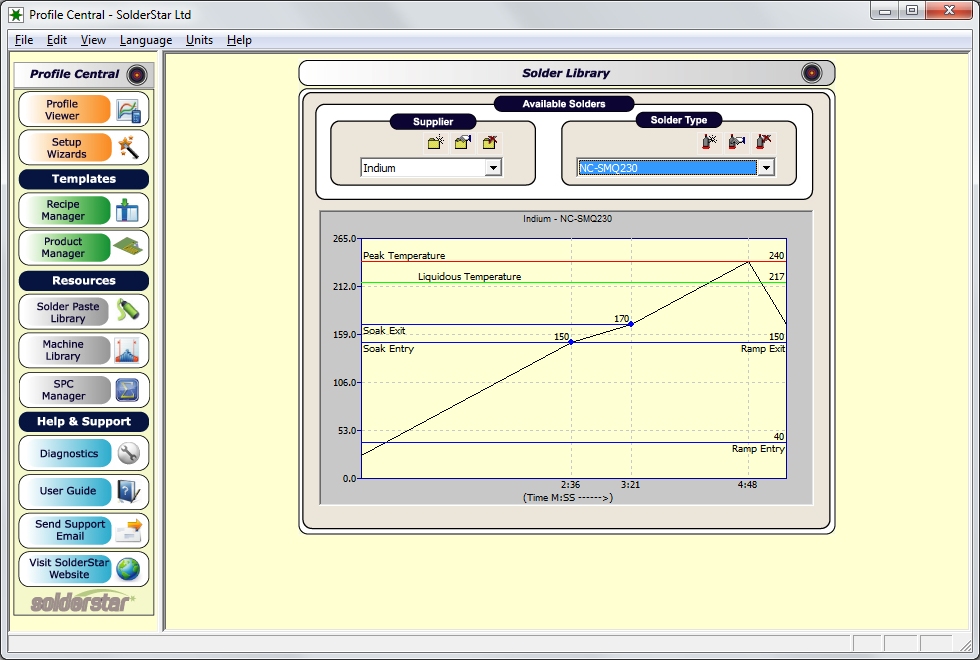The width and height of the screenshot is (980, 660).
Task: Click the app icon in title bar
Action: 16,14
